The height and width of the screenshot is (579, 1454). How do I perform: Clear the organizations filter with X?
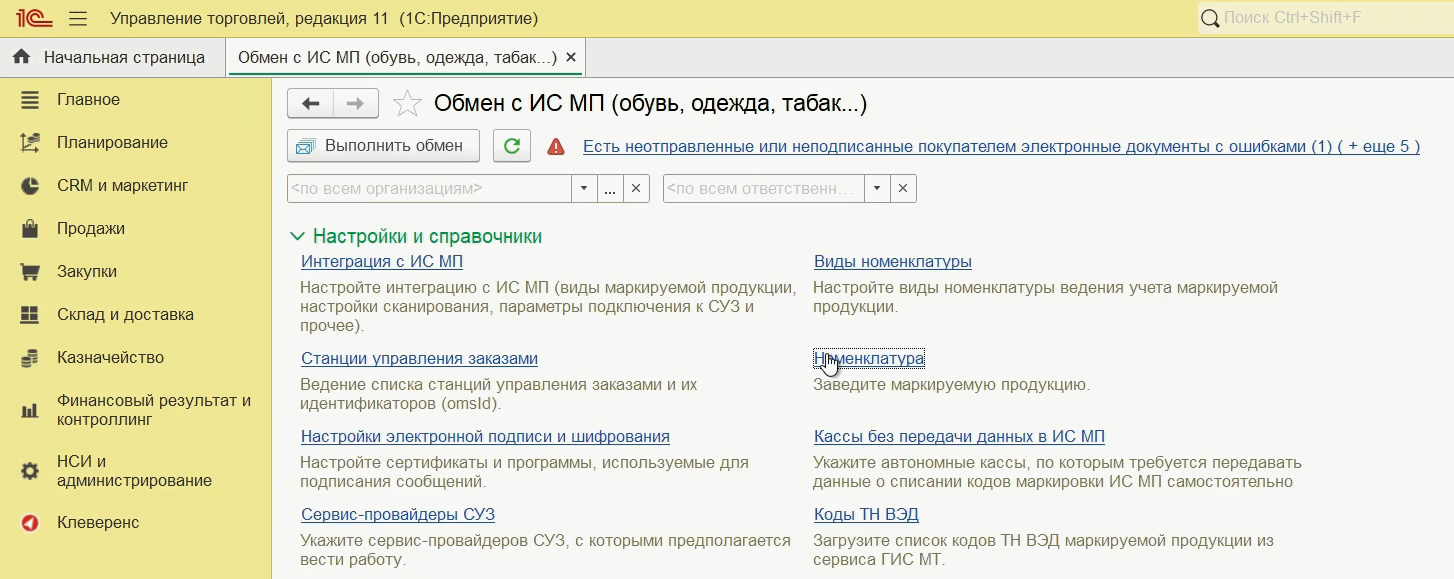pyautogui.click(x=637, y=188)
